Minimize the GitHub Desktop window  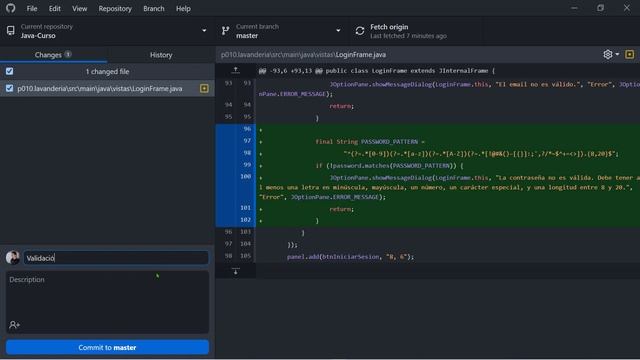(574, 8)
